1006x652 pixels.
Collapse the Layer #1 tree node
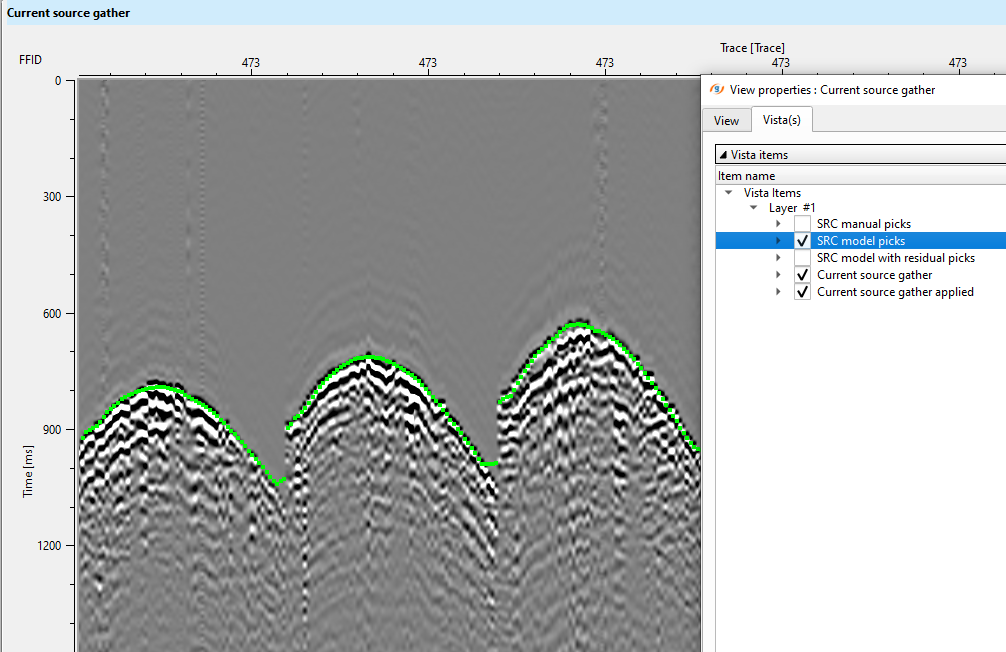coord(754,208)
